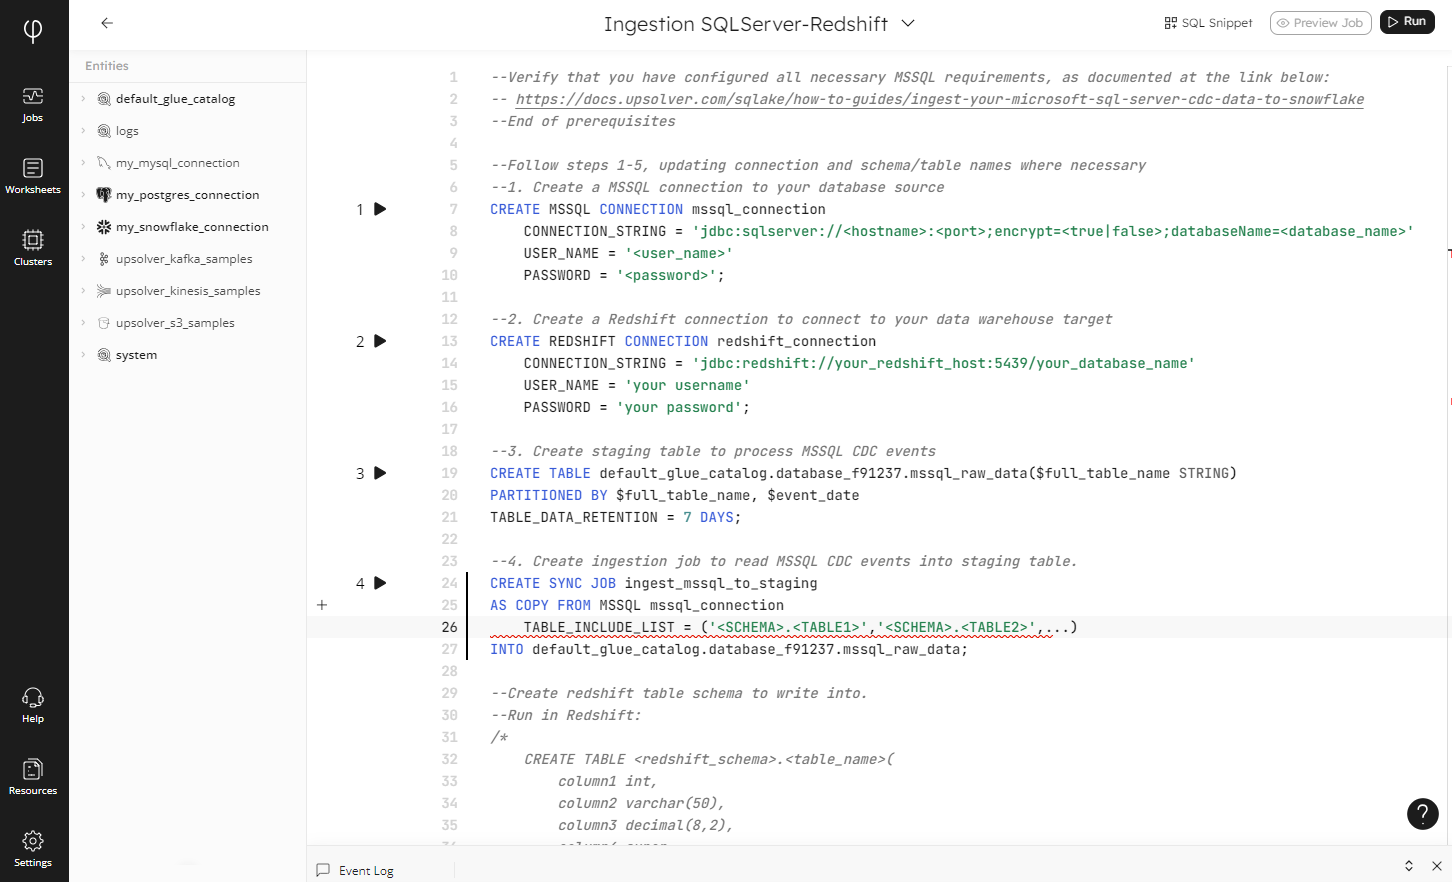Open the Ingestion SQLServer-Redshift title dropdown

click(908, 23)
